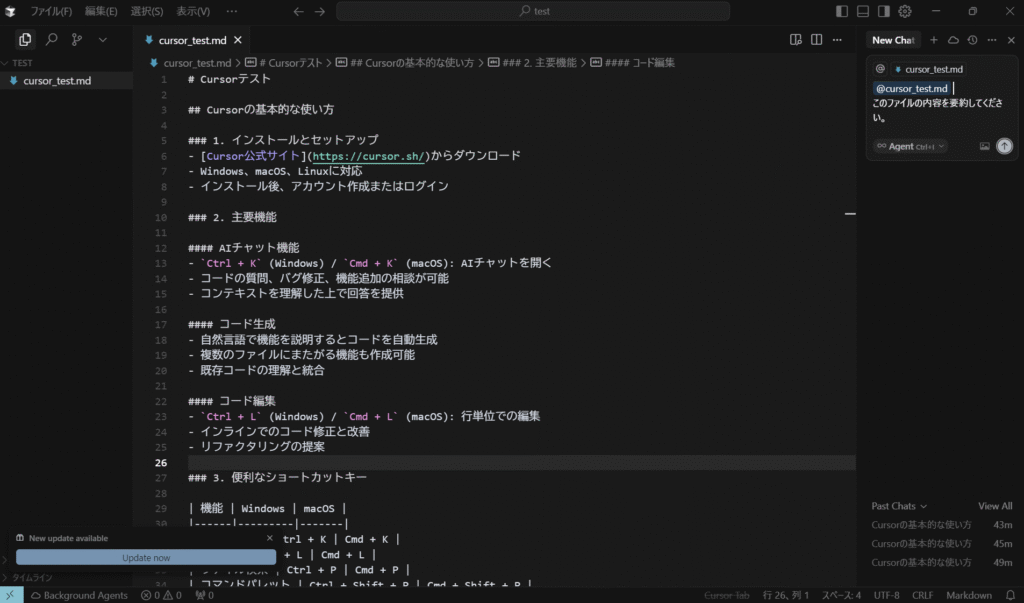Click the 'test' command center search box
The image size is (1024, 603).
click(533, 11)
